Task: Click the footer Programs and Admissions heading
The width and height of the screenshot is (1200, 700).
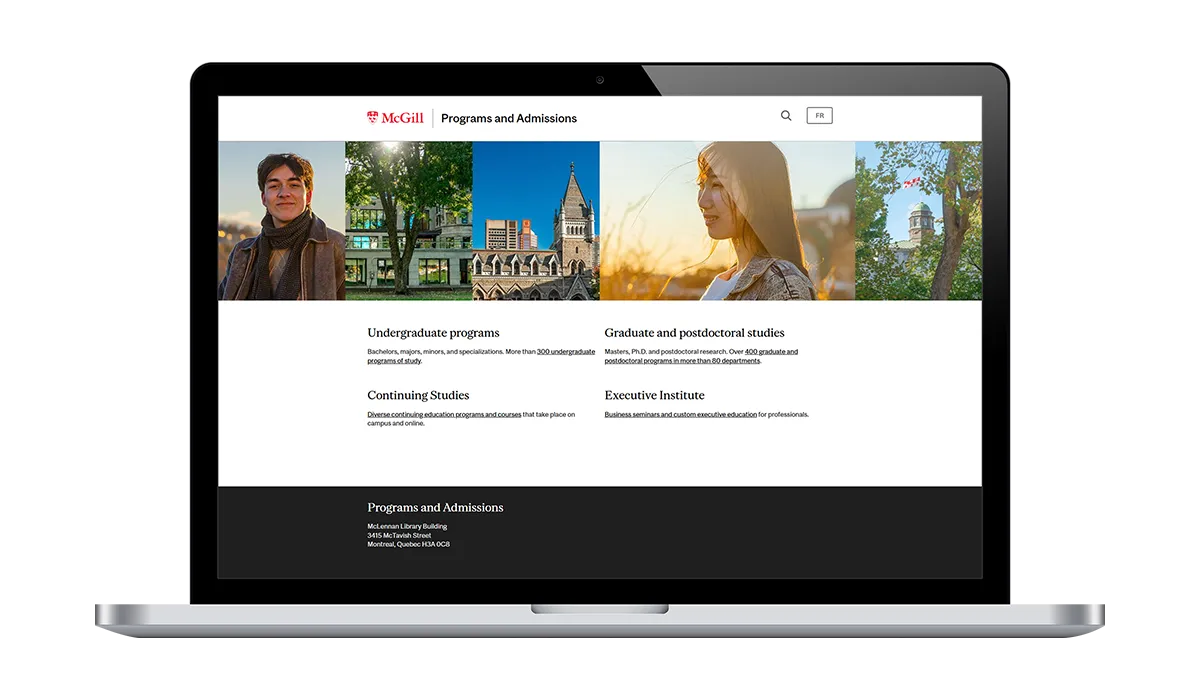Action: coord(435,508)
